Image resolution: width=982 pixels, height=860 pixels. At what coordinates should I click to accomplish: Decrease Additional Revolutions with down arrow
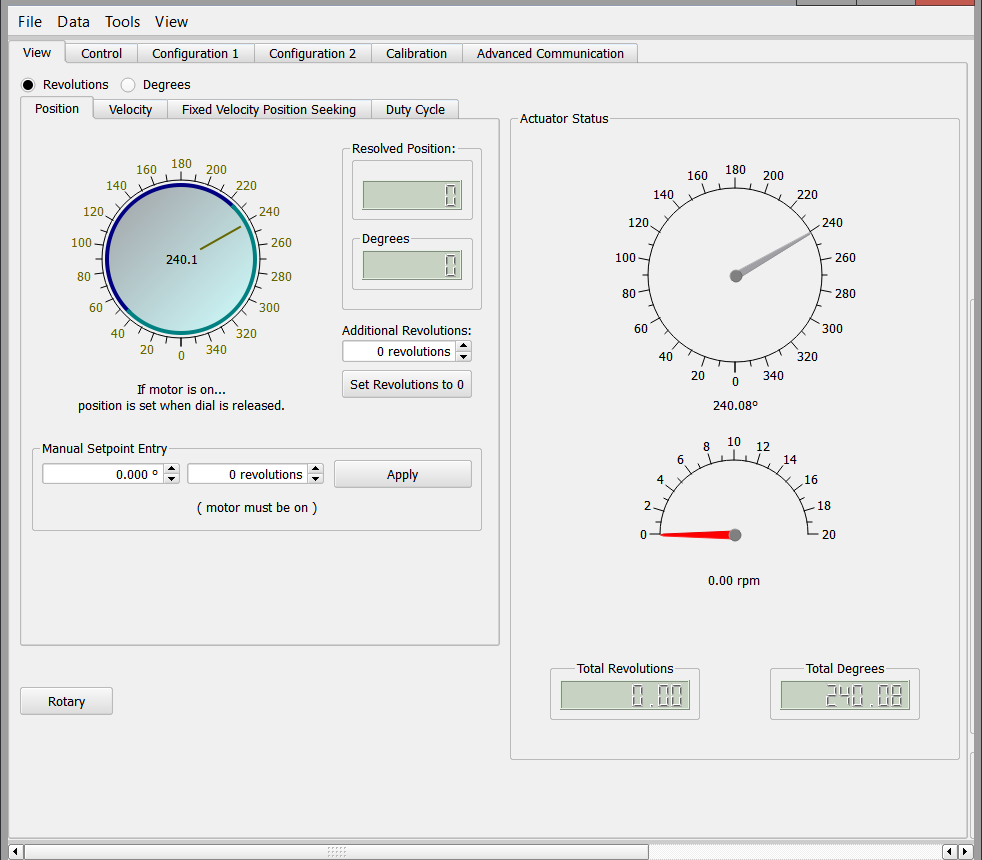[463, 356]
